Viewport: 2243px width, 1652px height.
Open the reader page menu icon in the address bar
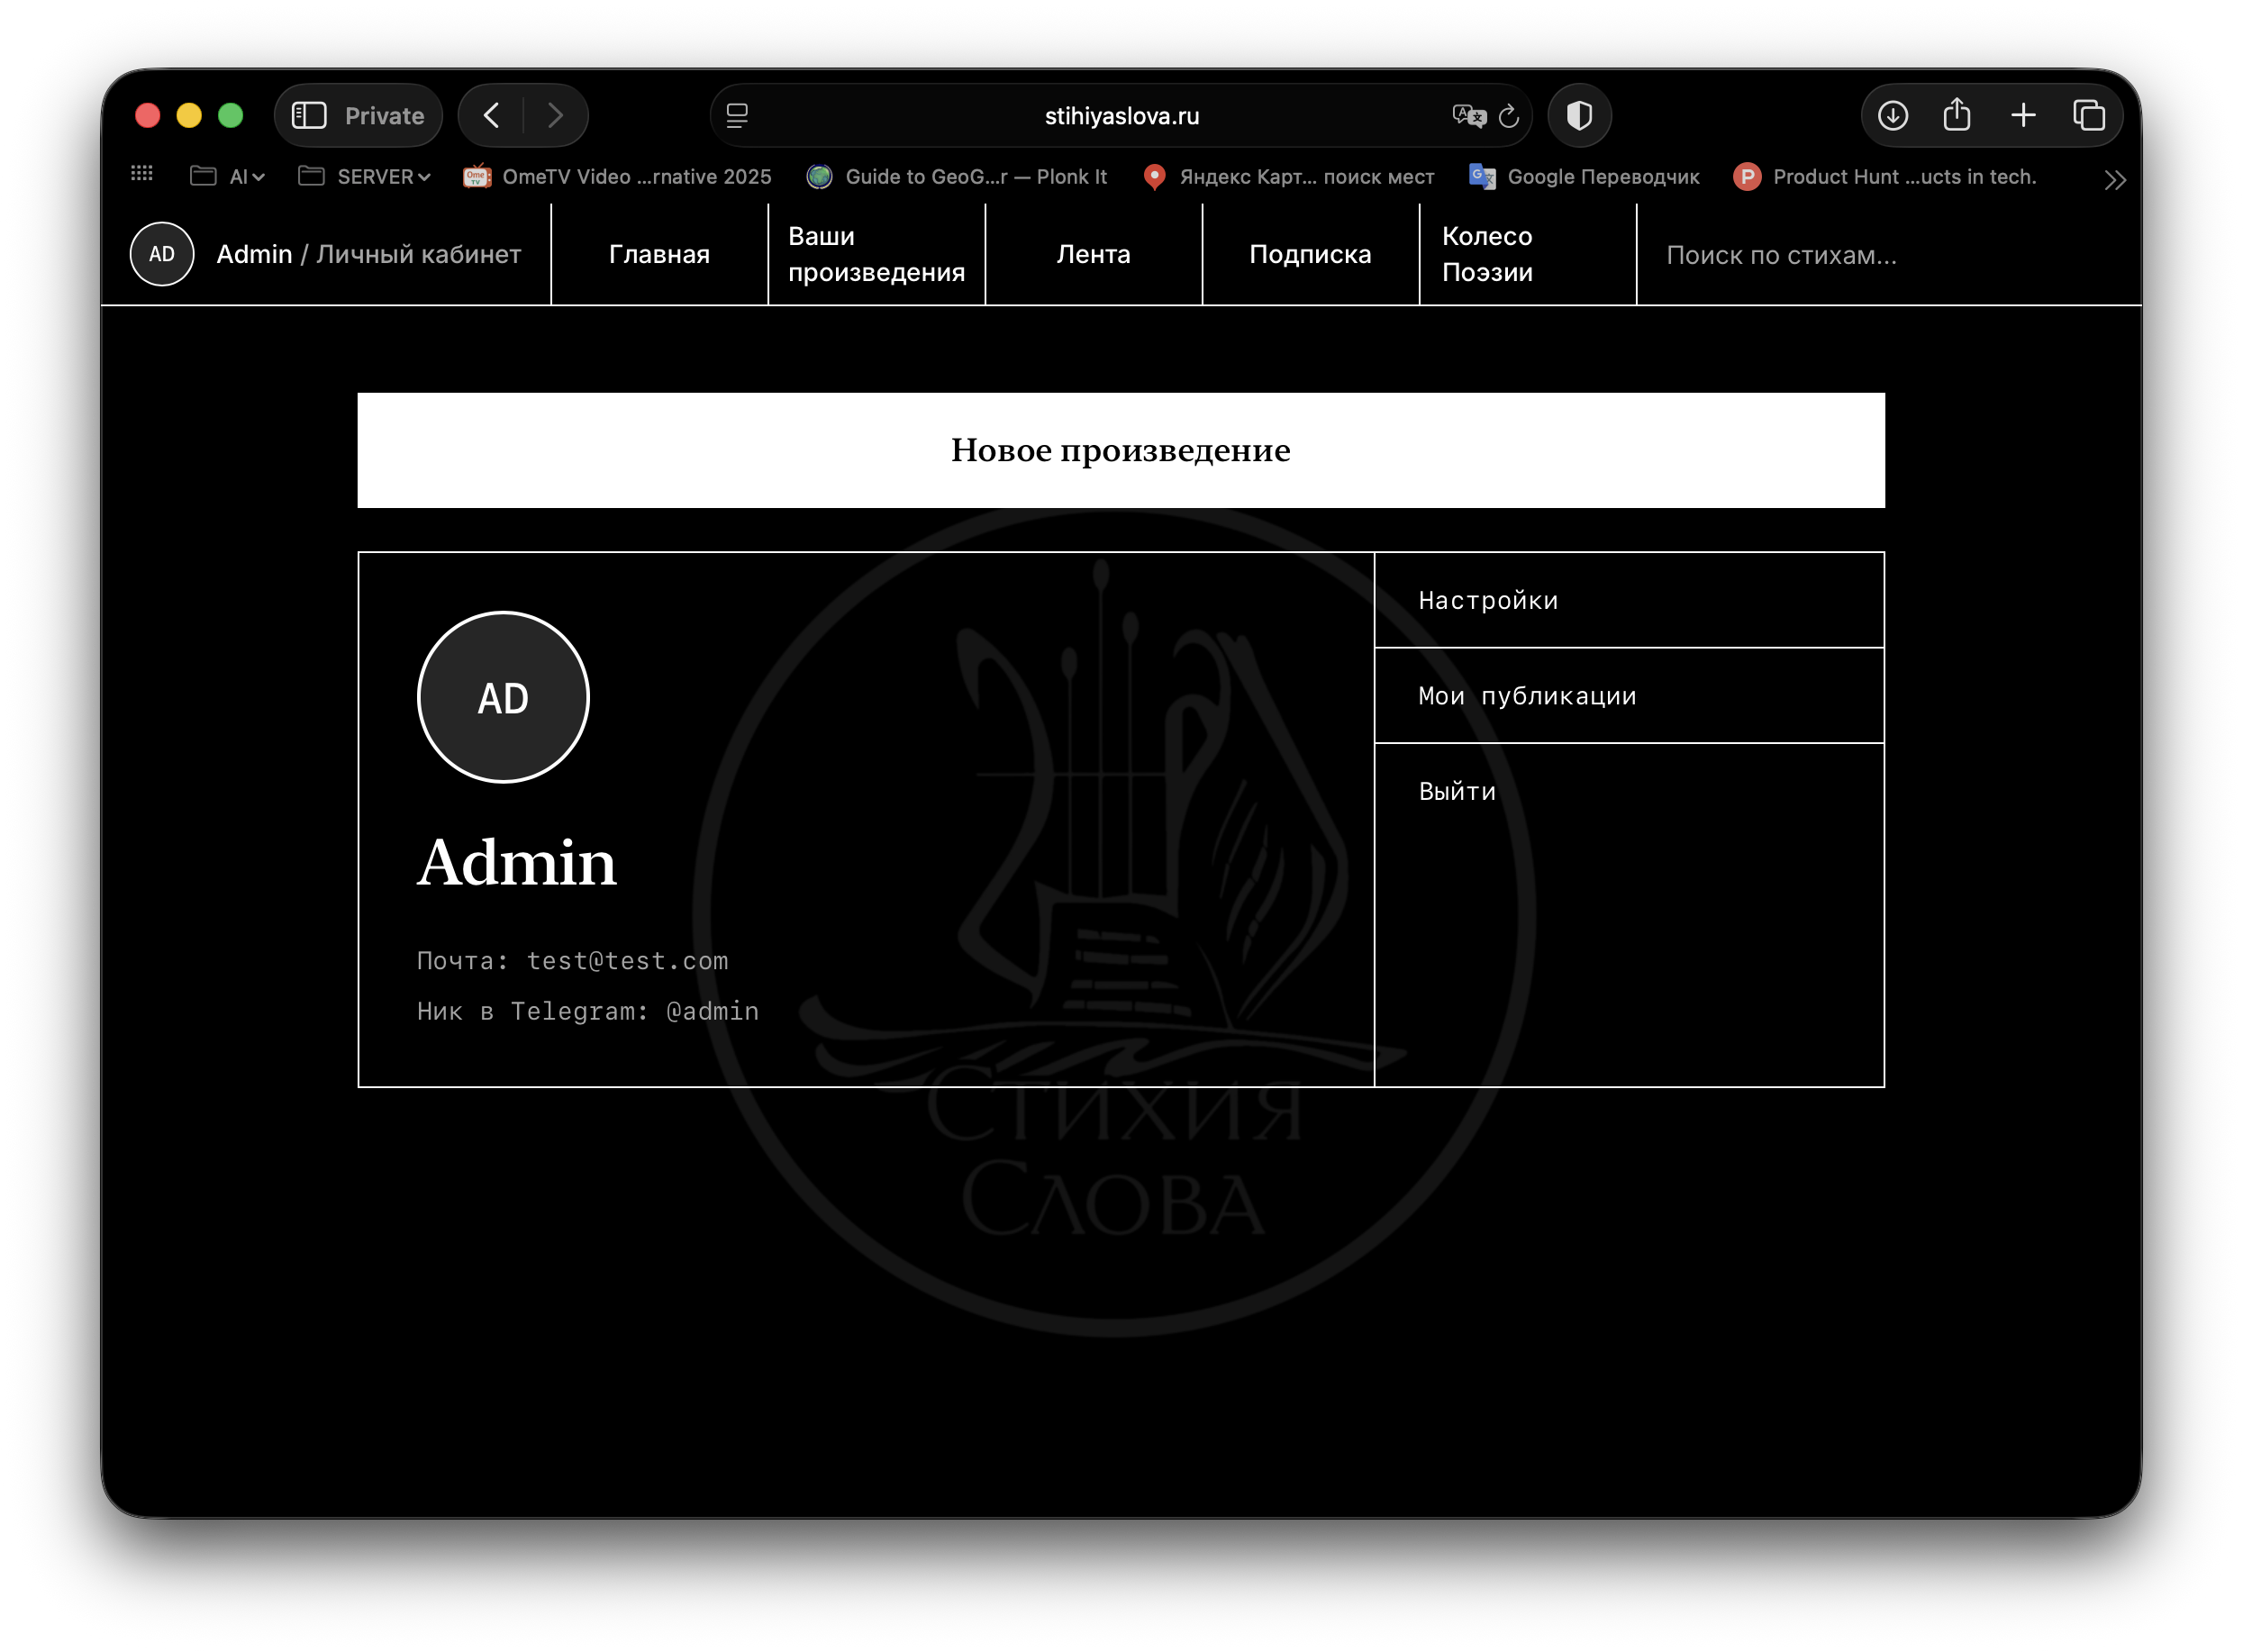click(x=737, y=116)
